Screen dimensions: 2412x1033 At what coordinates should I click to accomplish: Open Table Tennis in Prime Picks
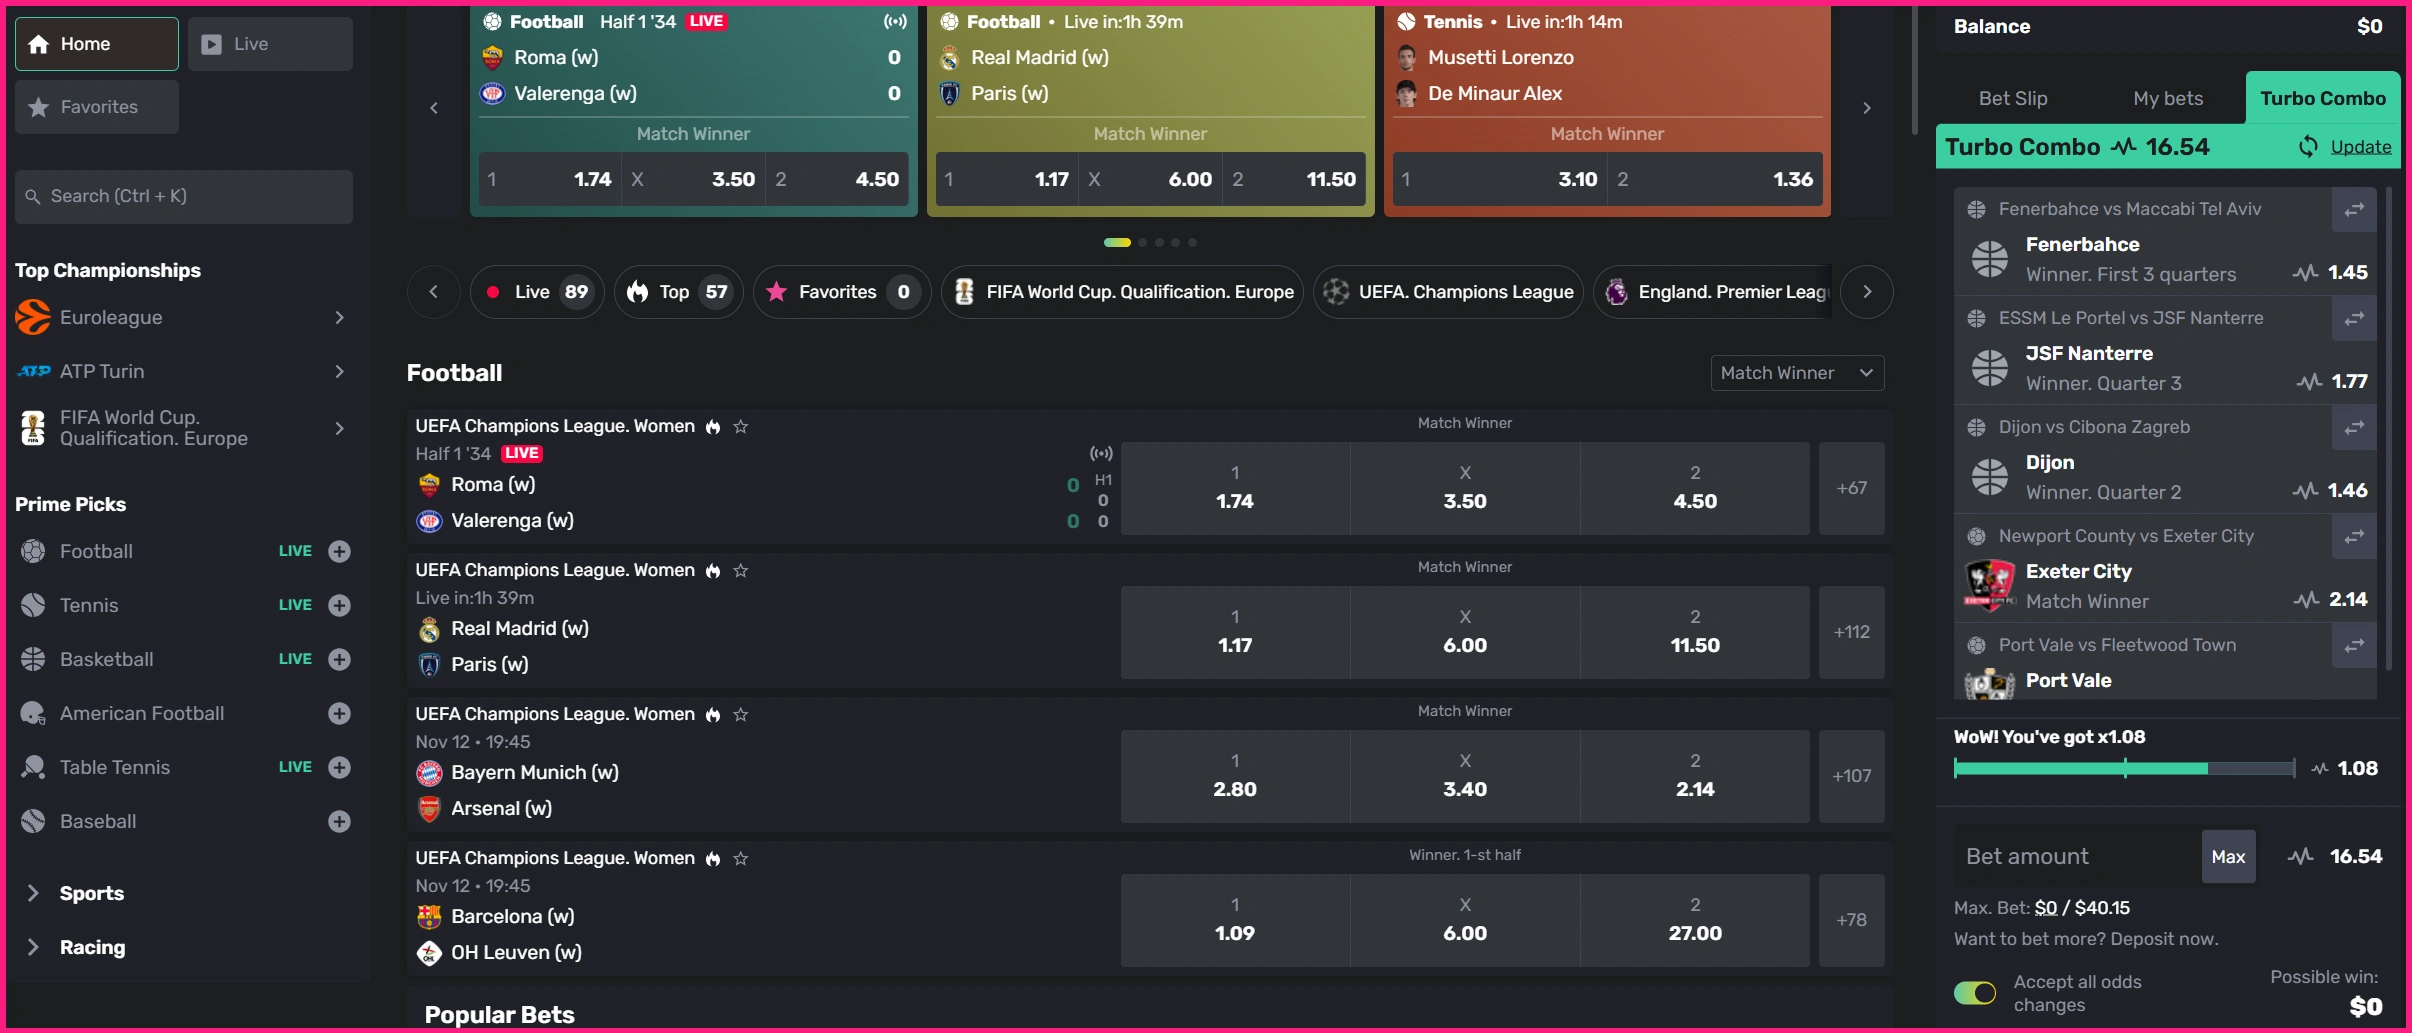(115, 767)
